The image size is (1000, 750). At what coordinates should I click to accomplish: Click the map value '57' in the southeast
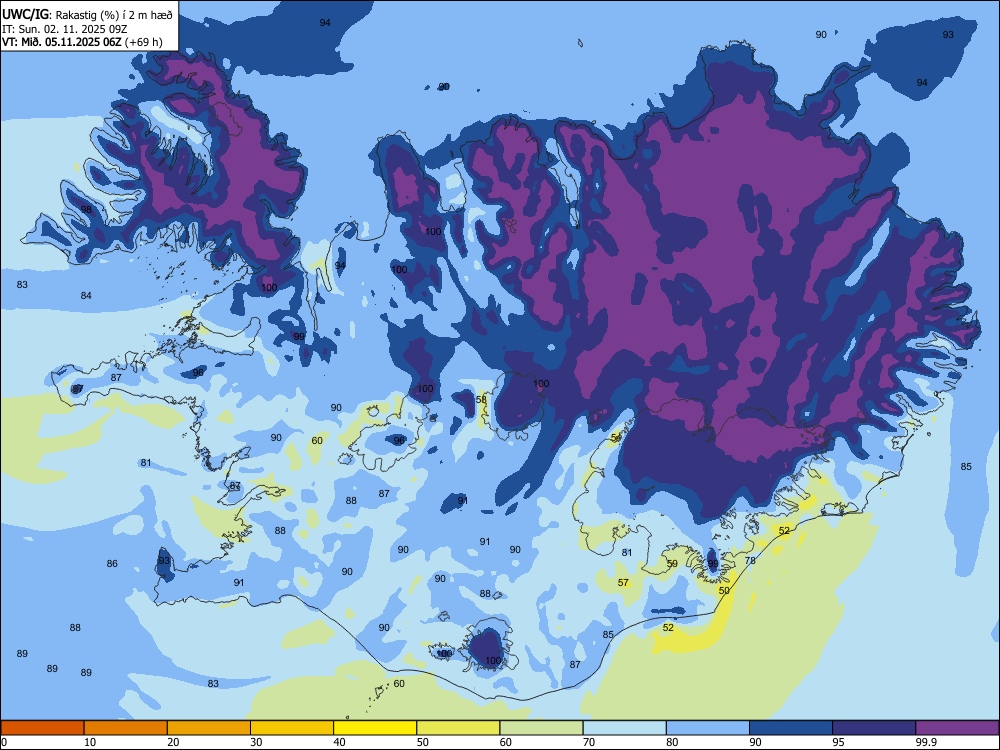click(623, 582)
